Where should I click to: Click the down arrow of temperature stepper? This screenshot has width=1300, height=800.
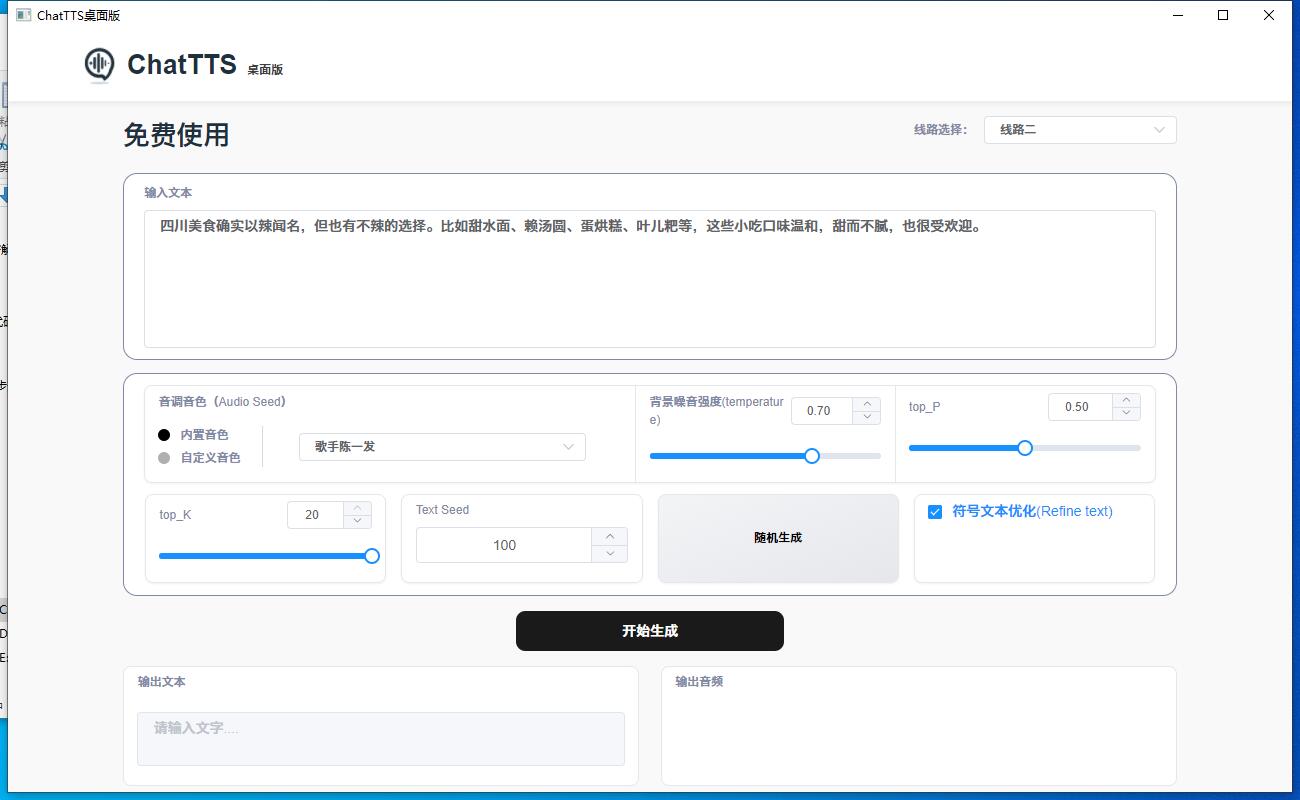point(867,417)
